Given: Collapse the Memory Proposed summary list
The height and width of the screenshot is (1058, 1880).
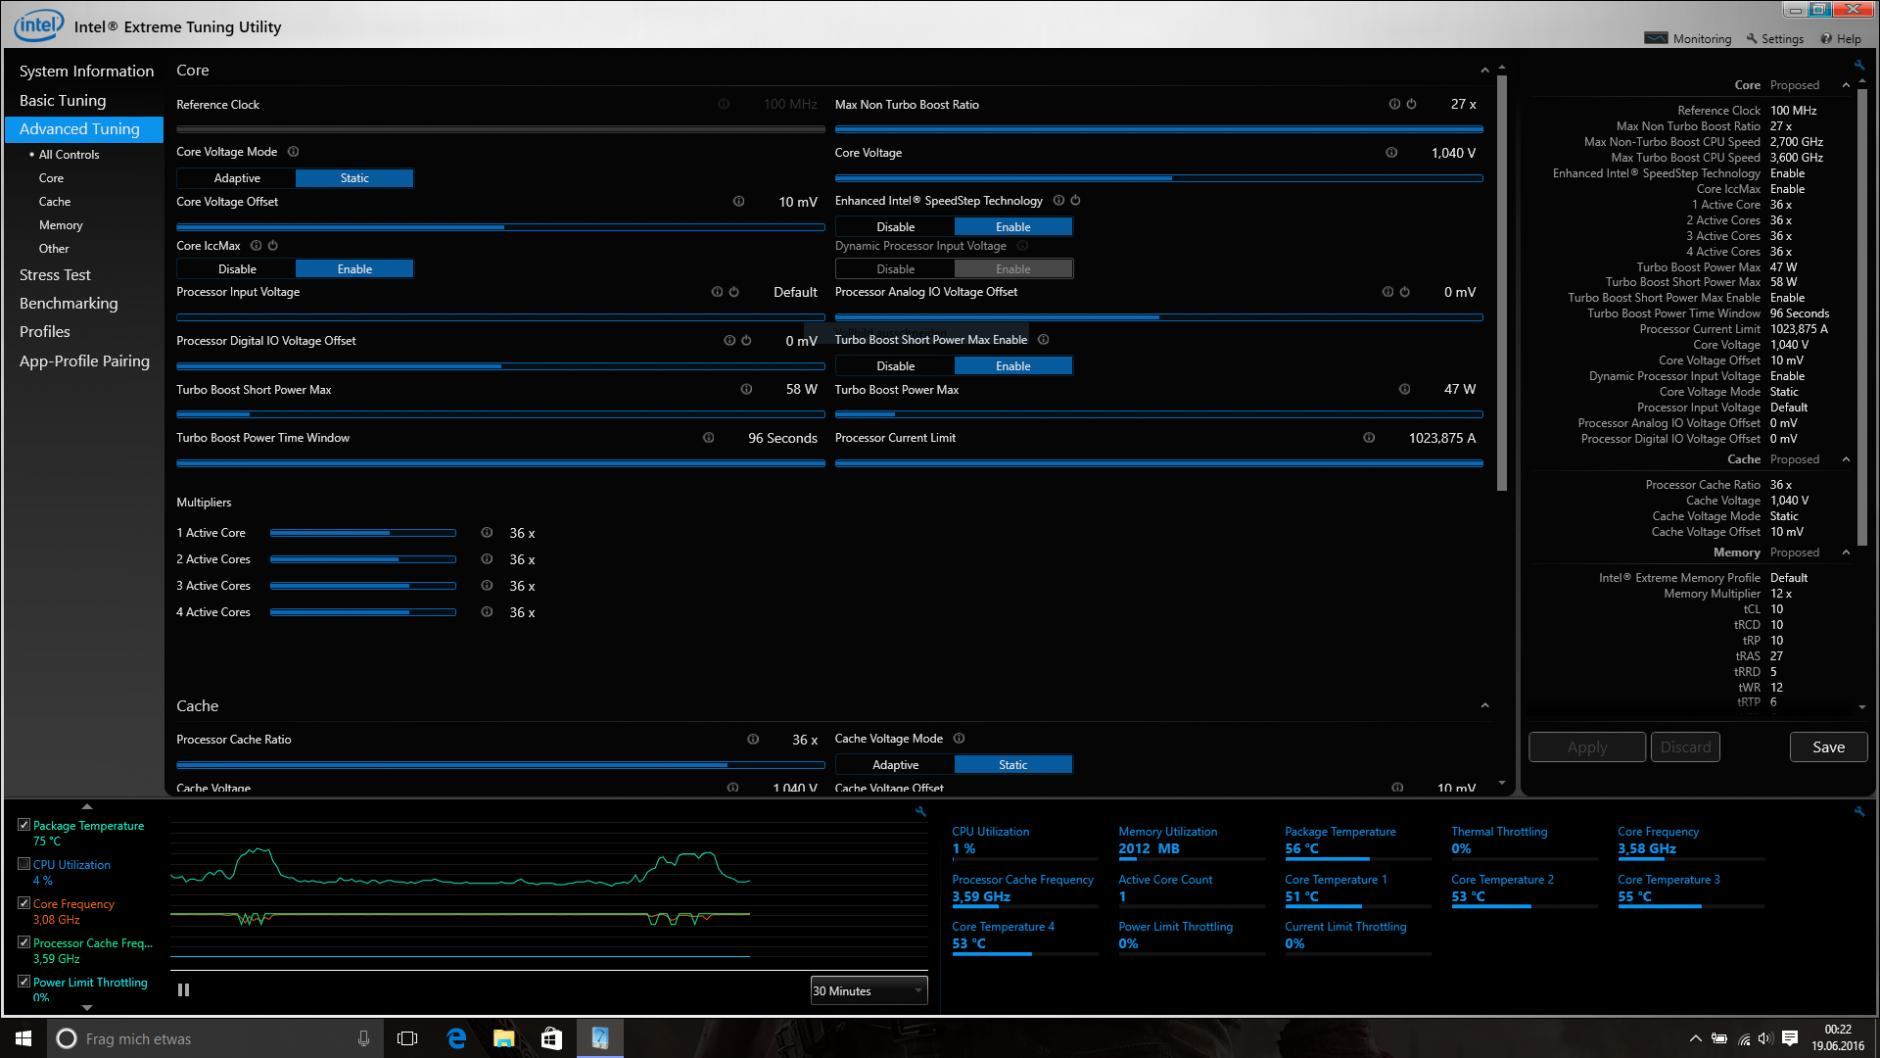Looking at the screenshot, I should tap(1846, 552).
